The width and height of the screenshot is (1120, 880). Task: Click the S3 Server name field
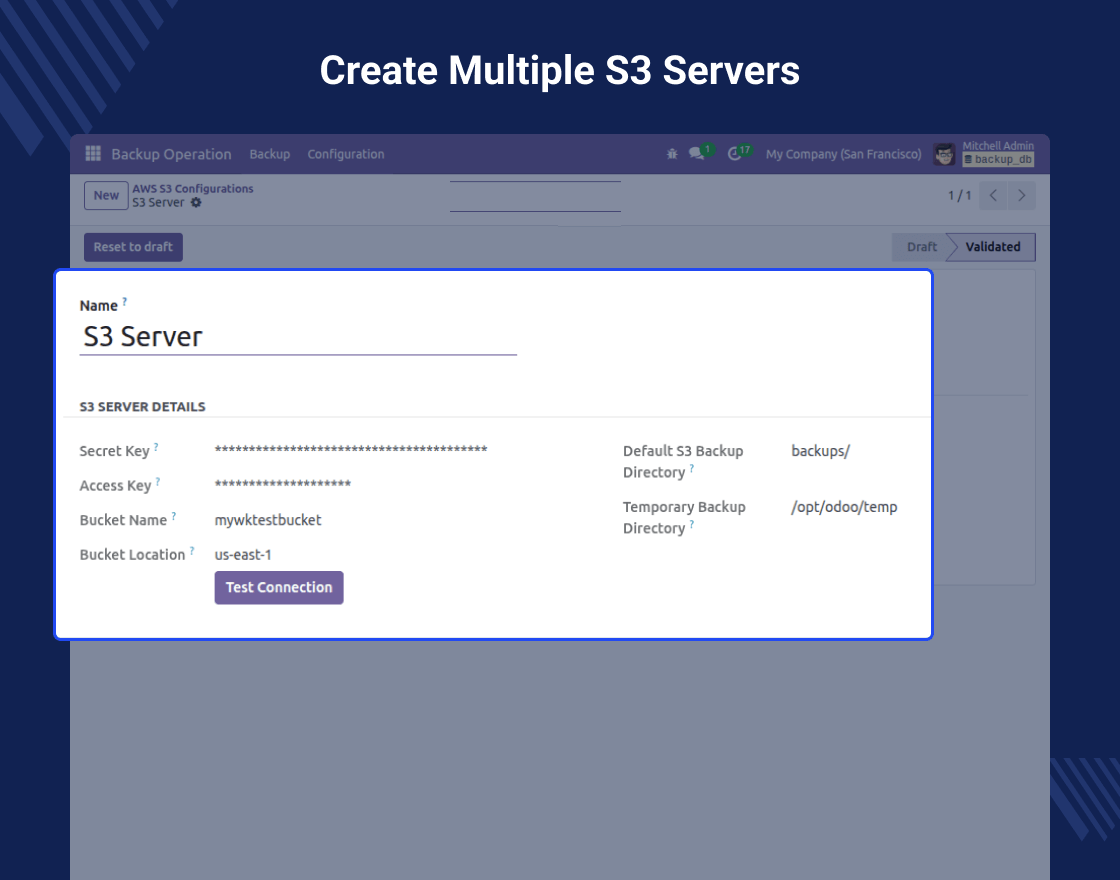tap(298, 336)
